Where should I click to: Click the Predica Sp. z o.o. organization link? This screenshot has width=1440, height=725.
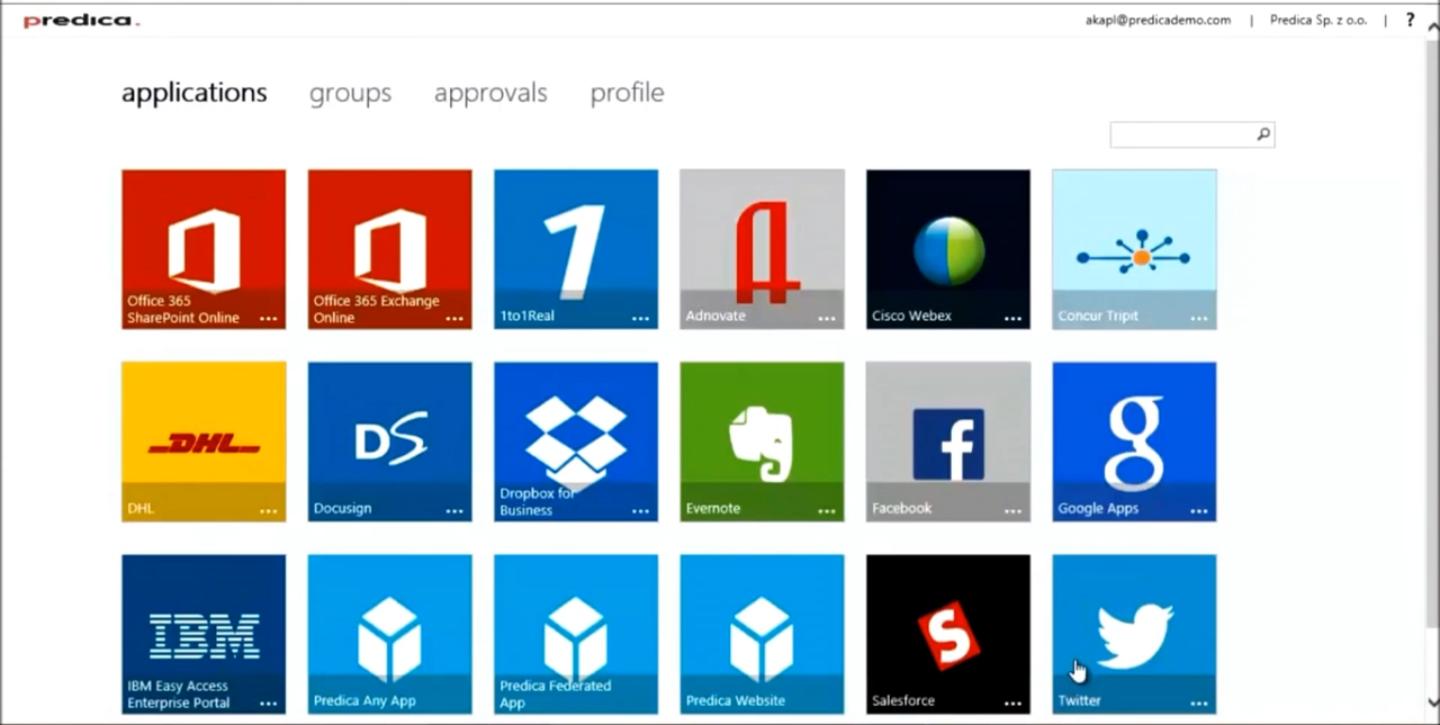point(1318,20)
